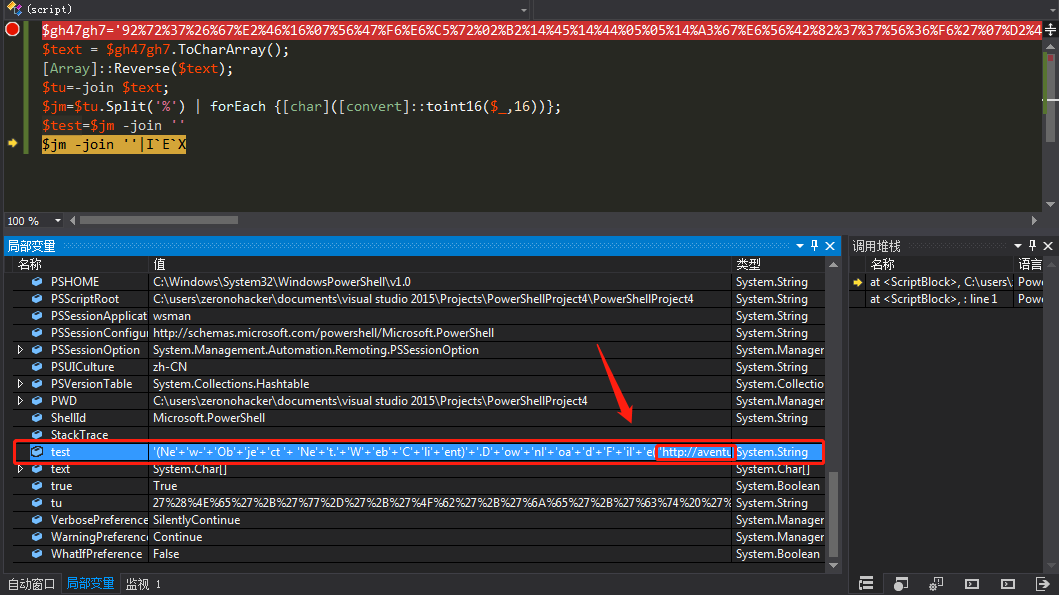Select the test variable row
The width and height of the screenshot is (1059, 595).
pos(419,452)
